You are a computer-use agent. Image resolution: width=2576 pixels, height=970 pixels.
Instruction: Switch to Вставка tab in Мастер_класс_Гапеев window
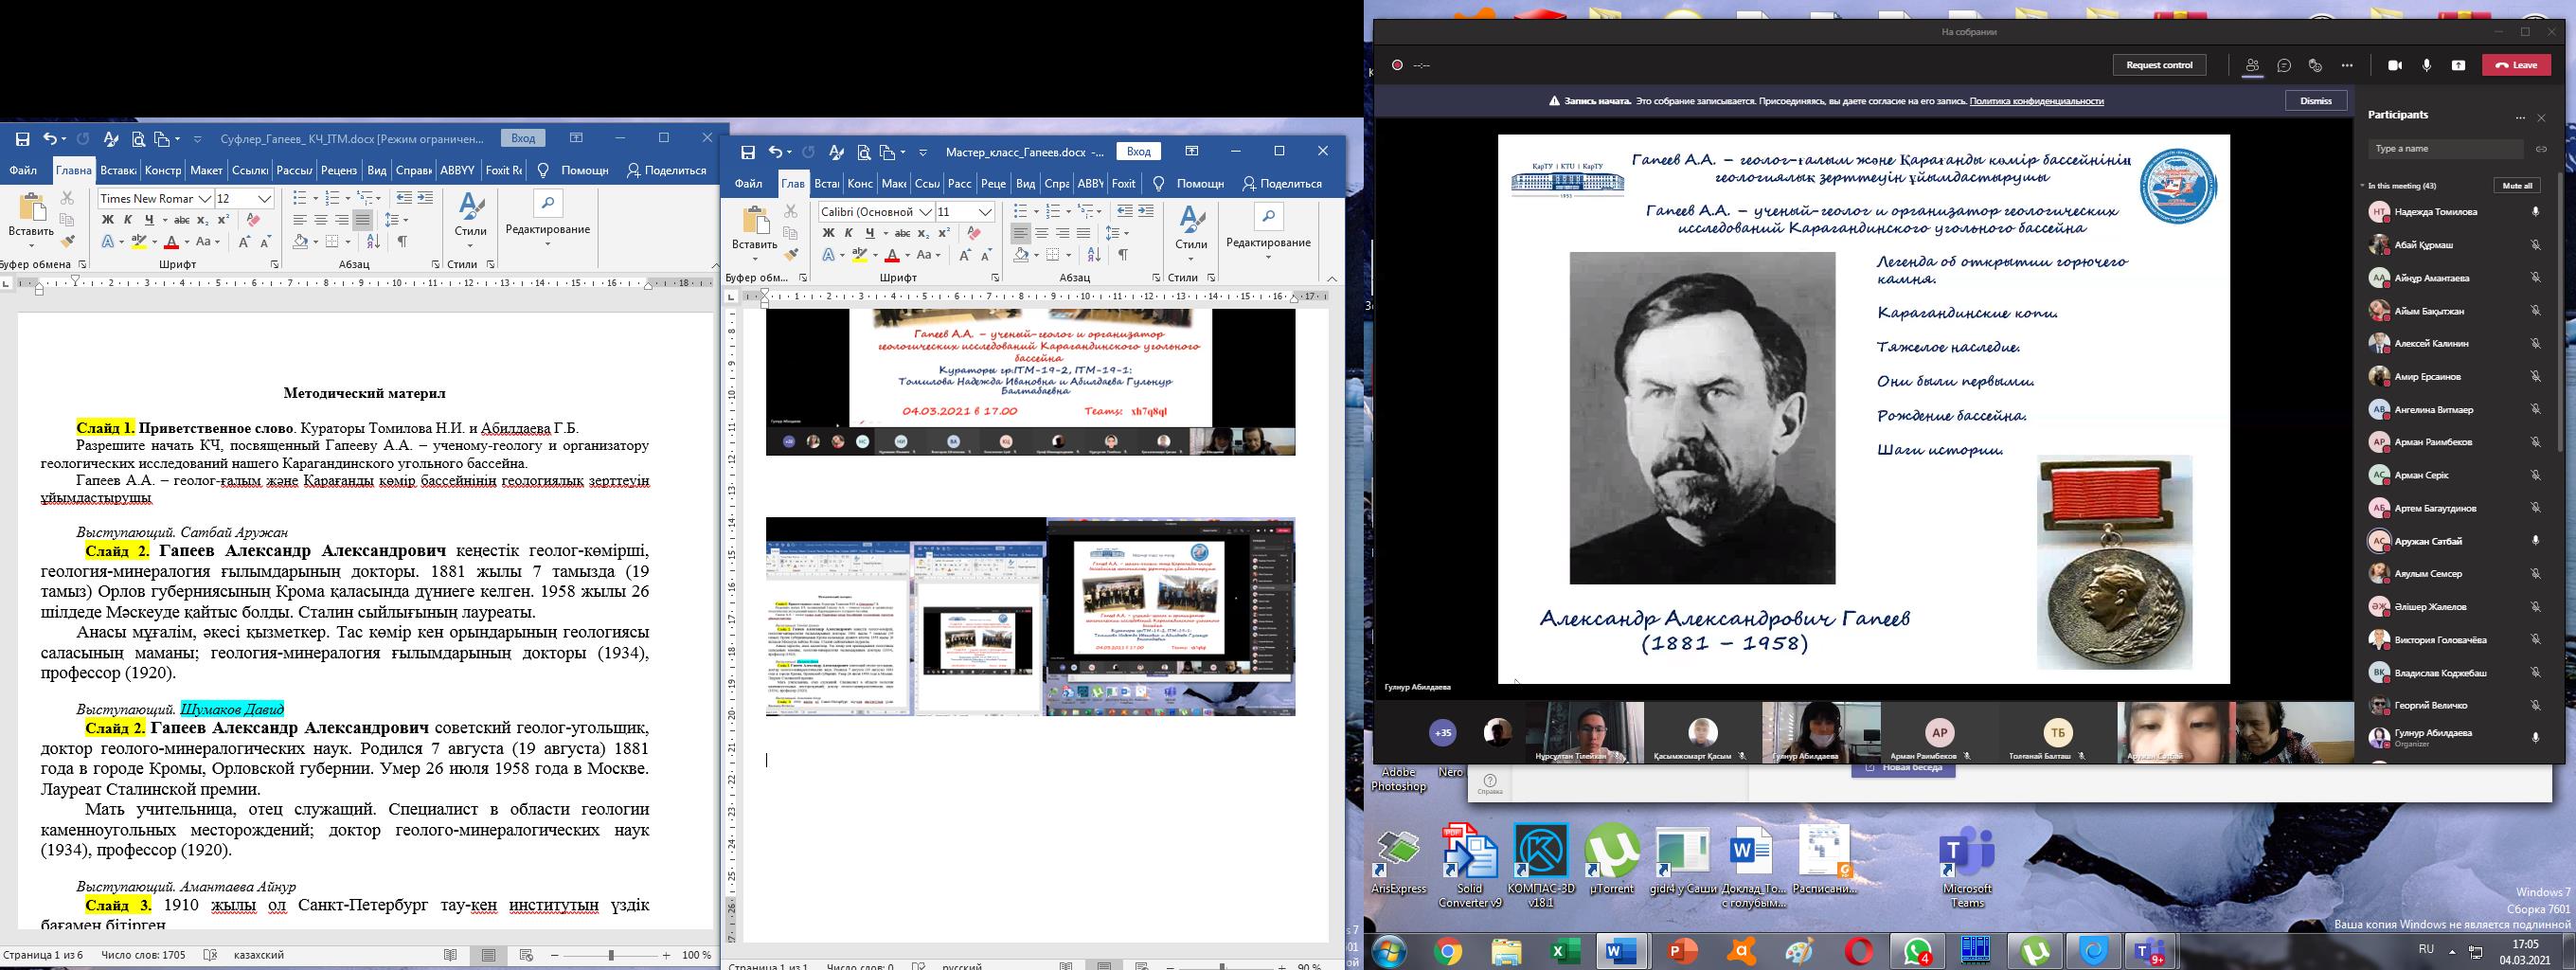pos(827,184)
